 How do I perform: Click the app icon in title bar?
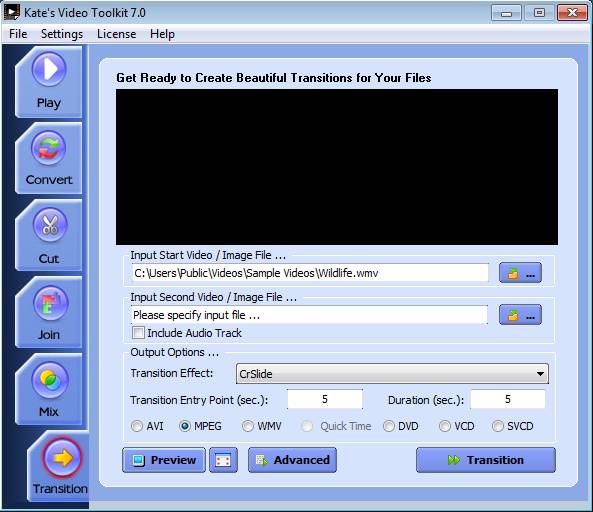(11, 12)
